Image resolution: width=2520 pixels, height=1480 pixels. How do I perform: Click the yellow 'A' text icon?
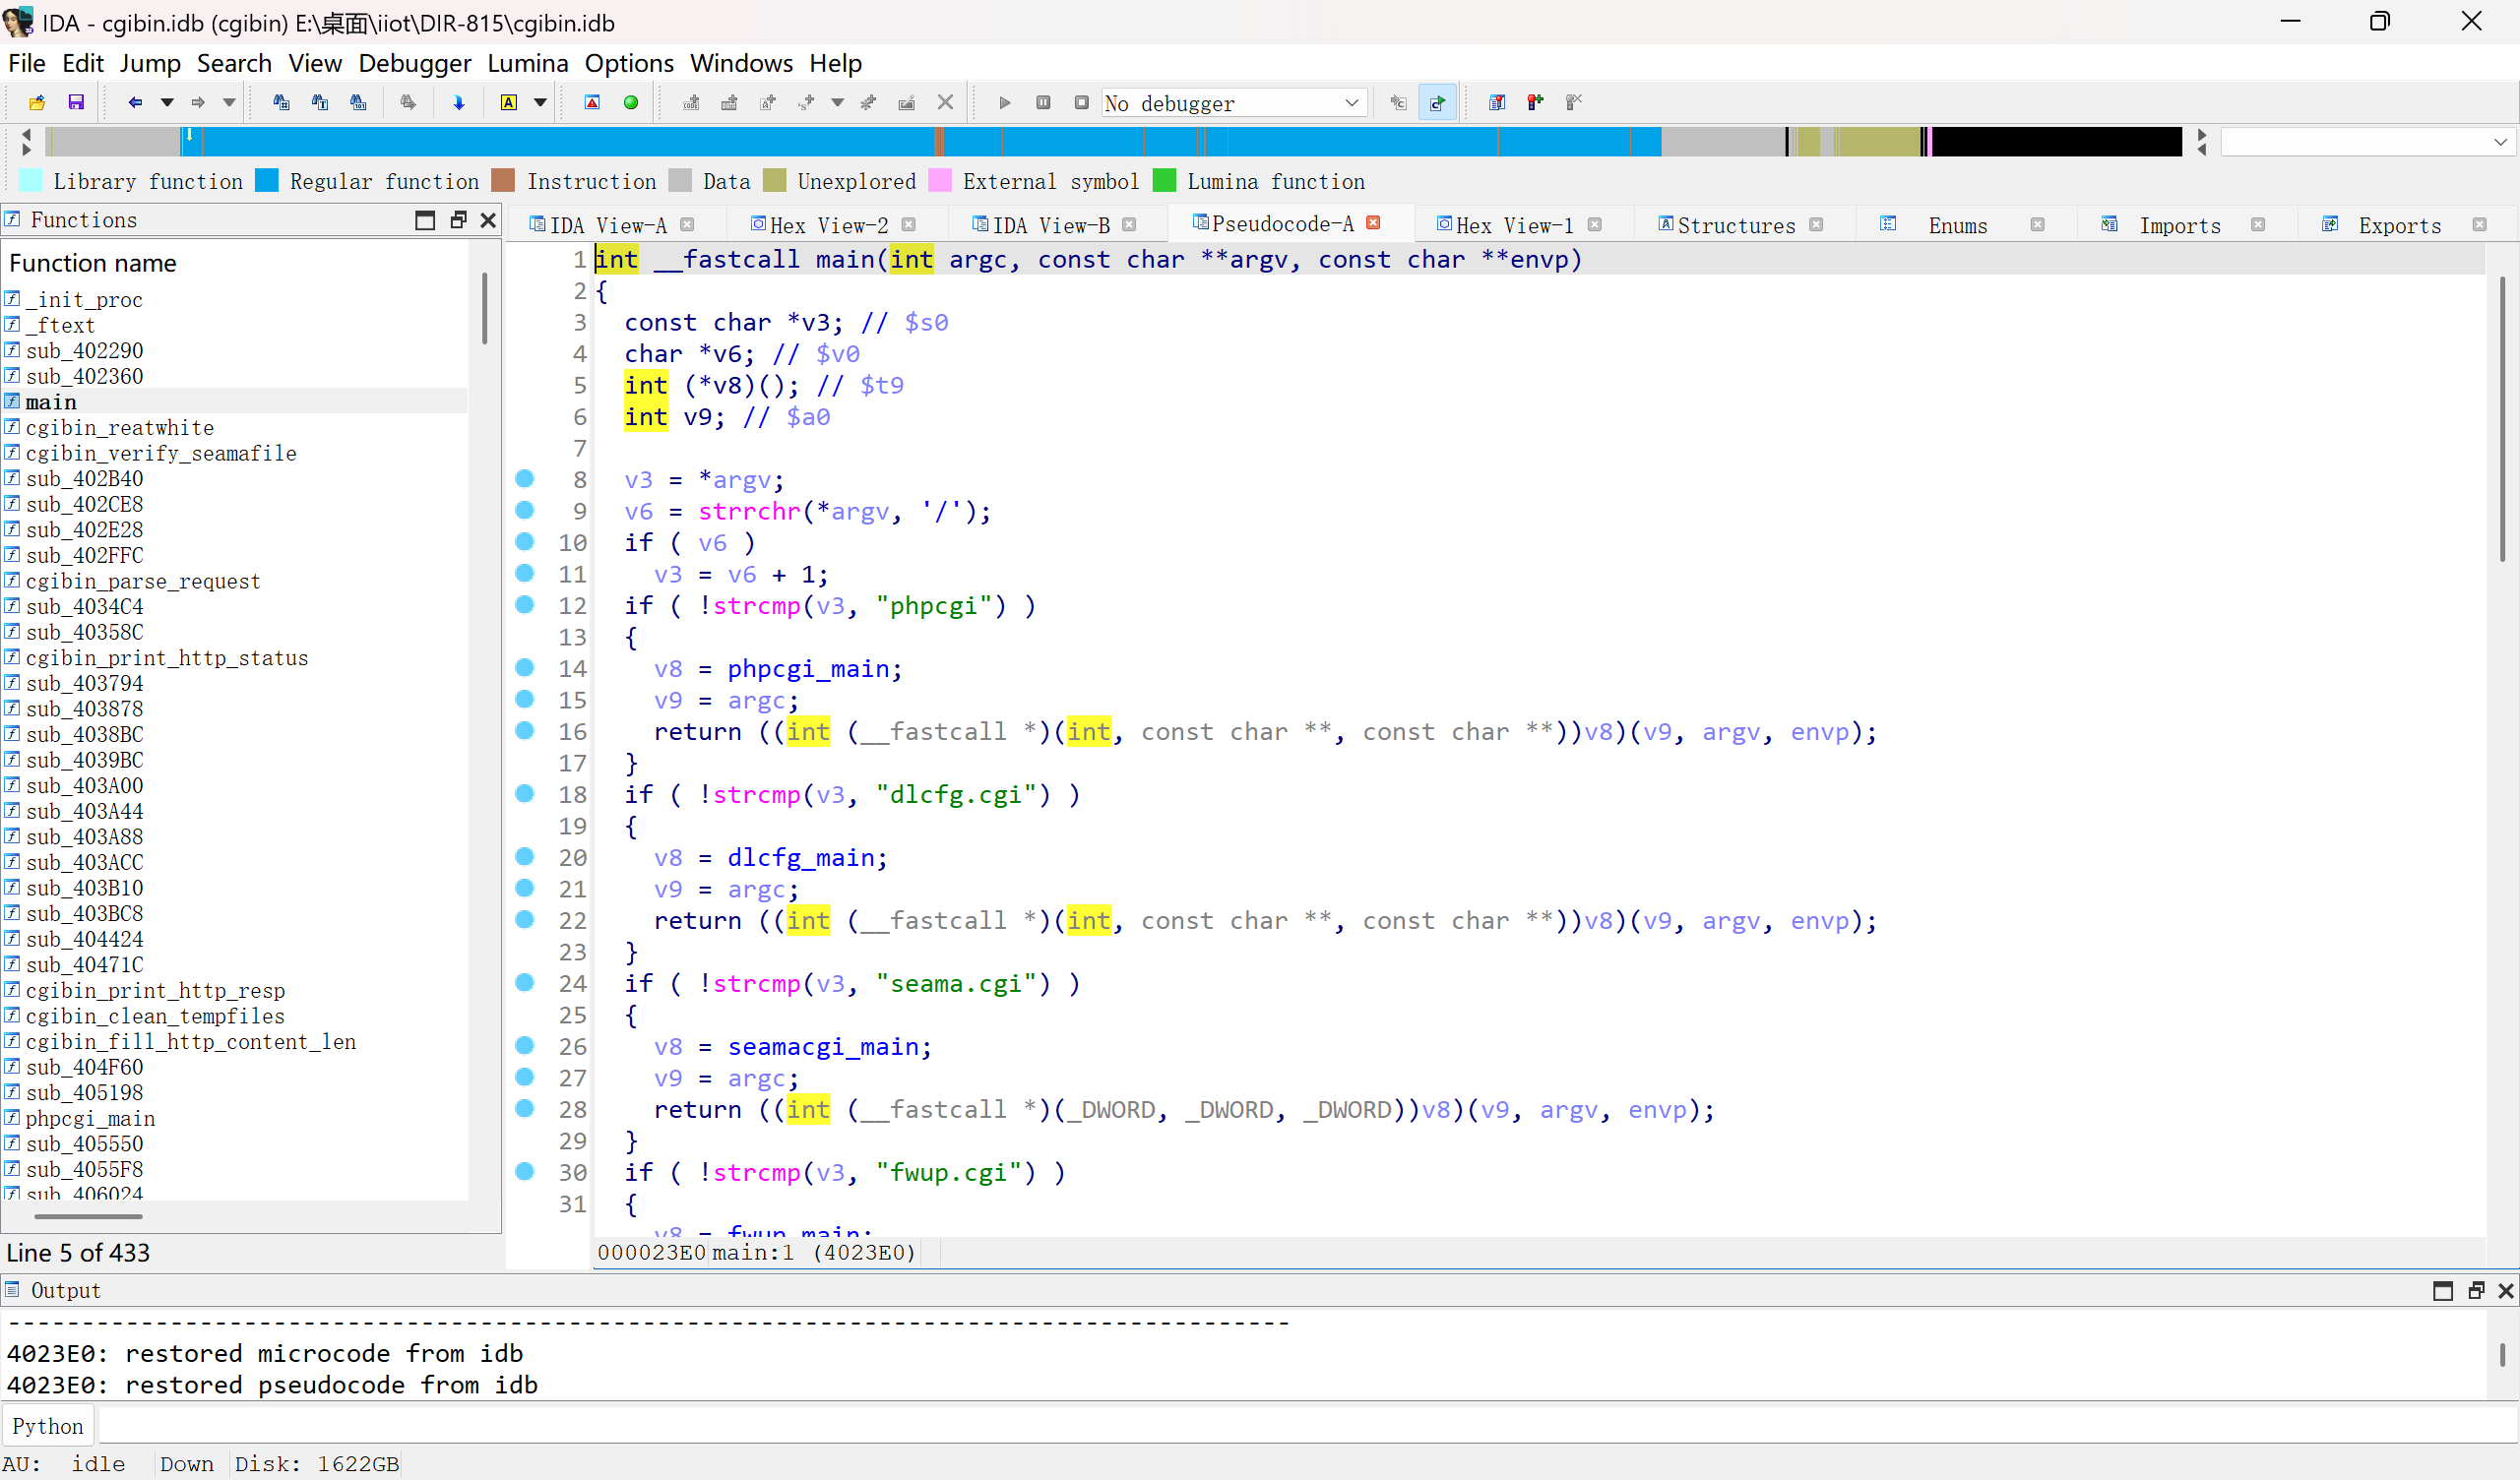509,102
